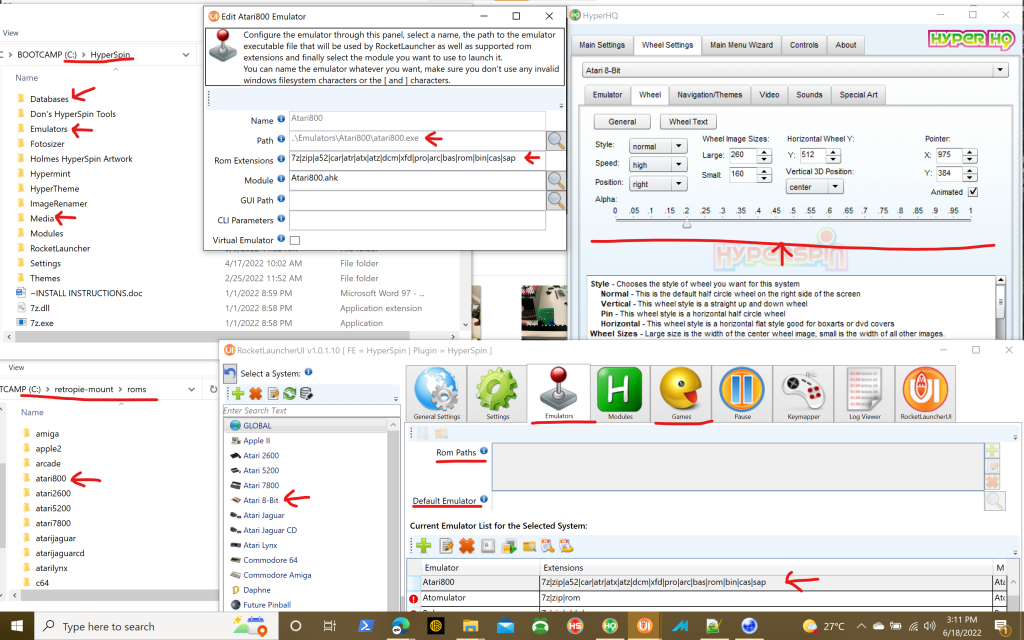This screenshot has width=1024, height=640.
Task: Open the Log Viewer icon
Action: pyautogui.click(x=866, y=390)
